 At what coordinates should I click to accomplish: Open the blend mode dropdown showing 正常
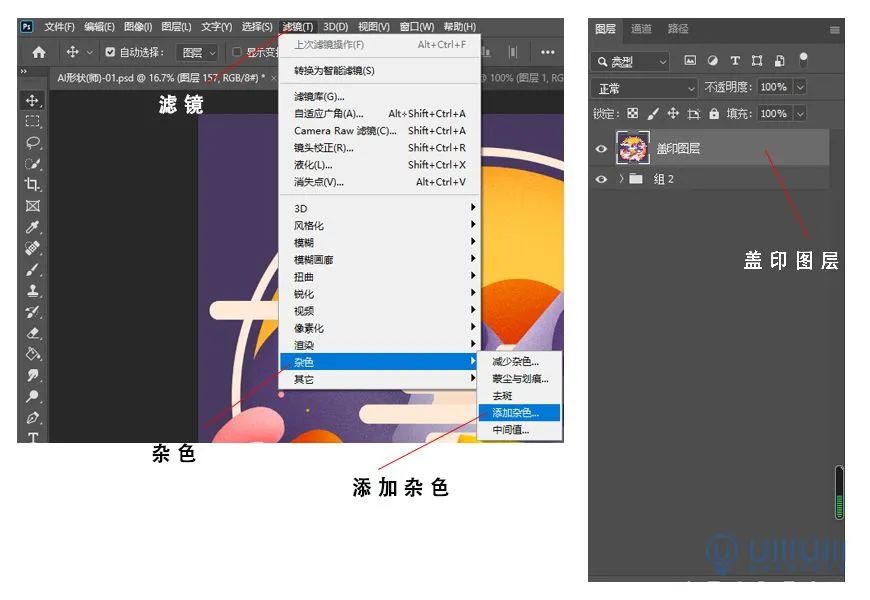[x=644, y=87]
